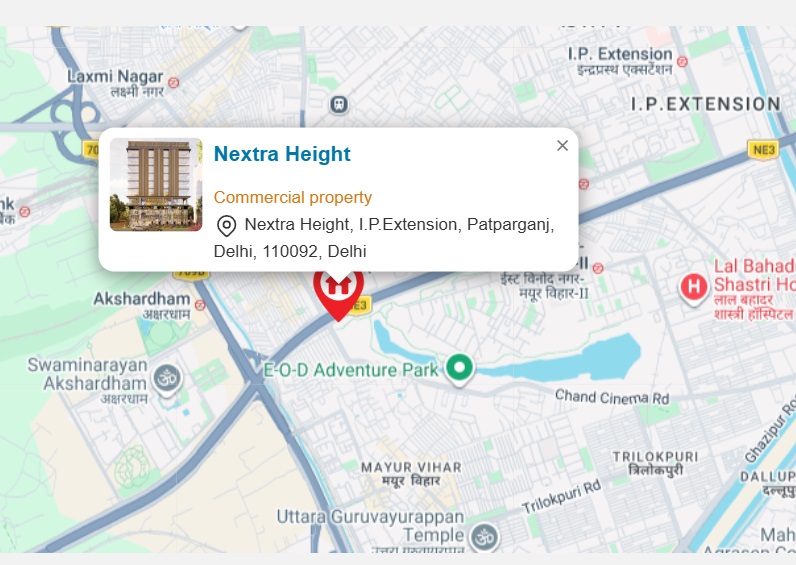
Task: Click the Chand Cinema Rd label
Action: point(612,397)
